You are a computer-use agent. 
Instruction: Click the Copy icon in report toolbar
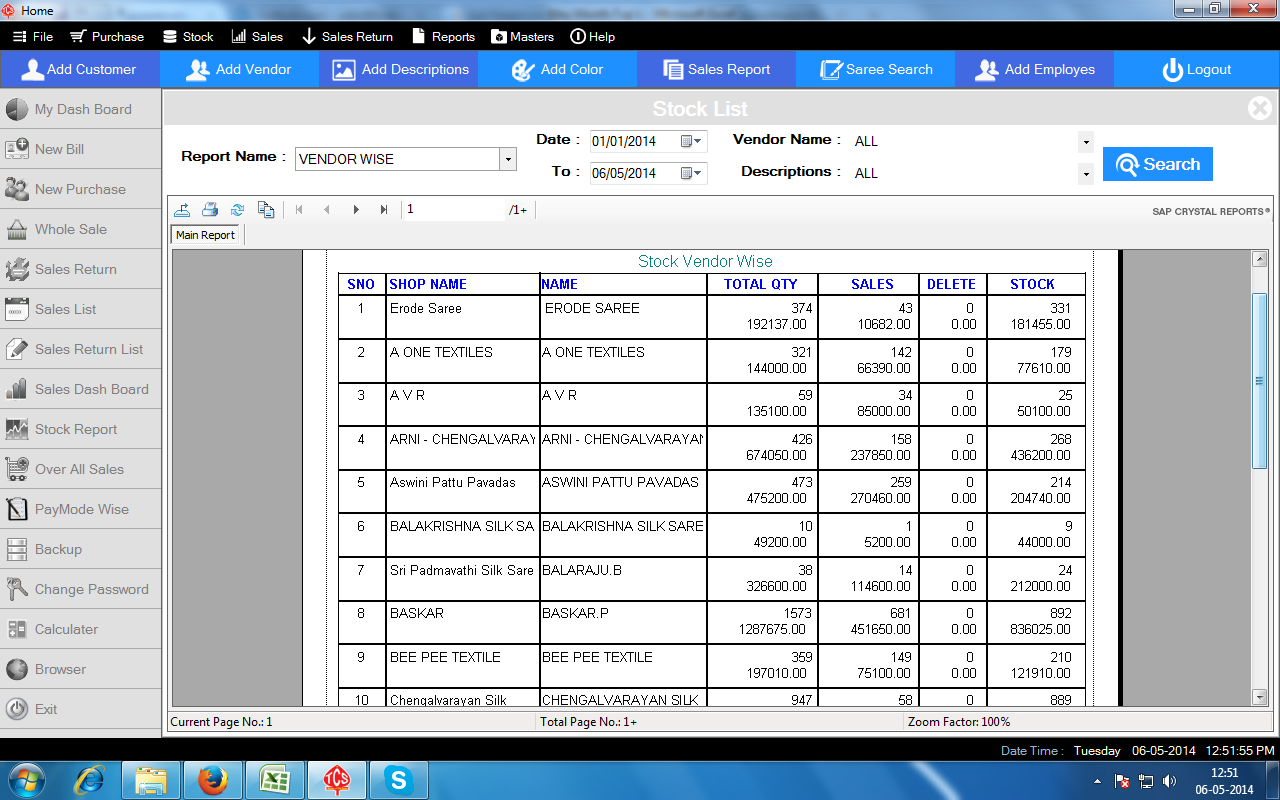pyautogui.click(x=265, y=210)
